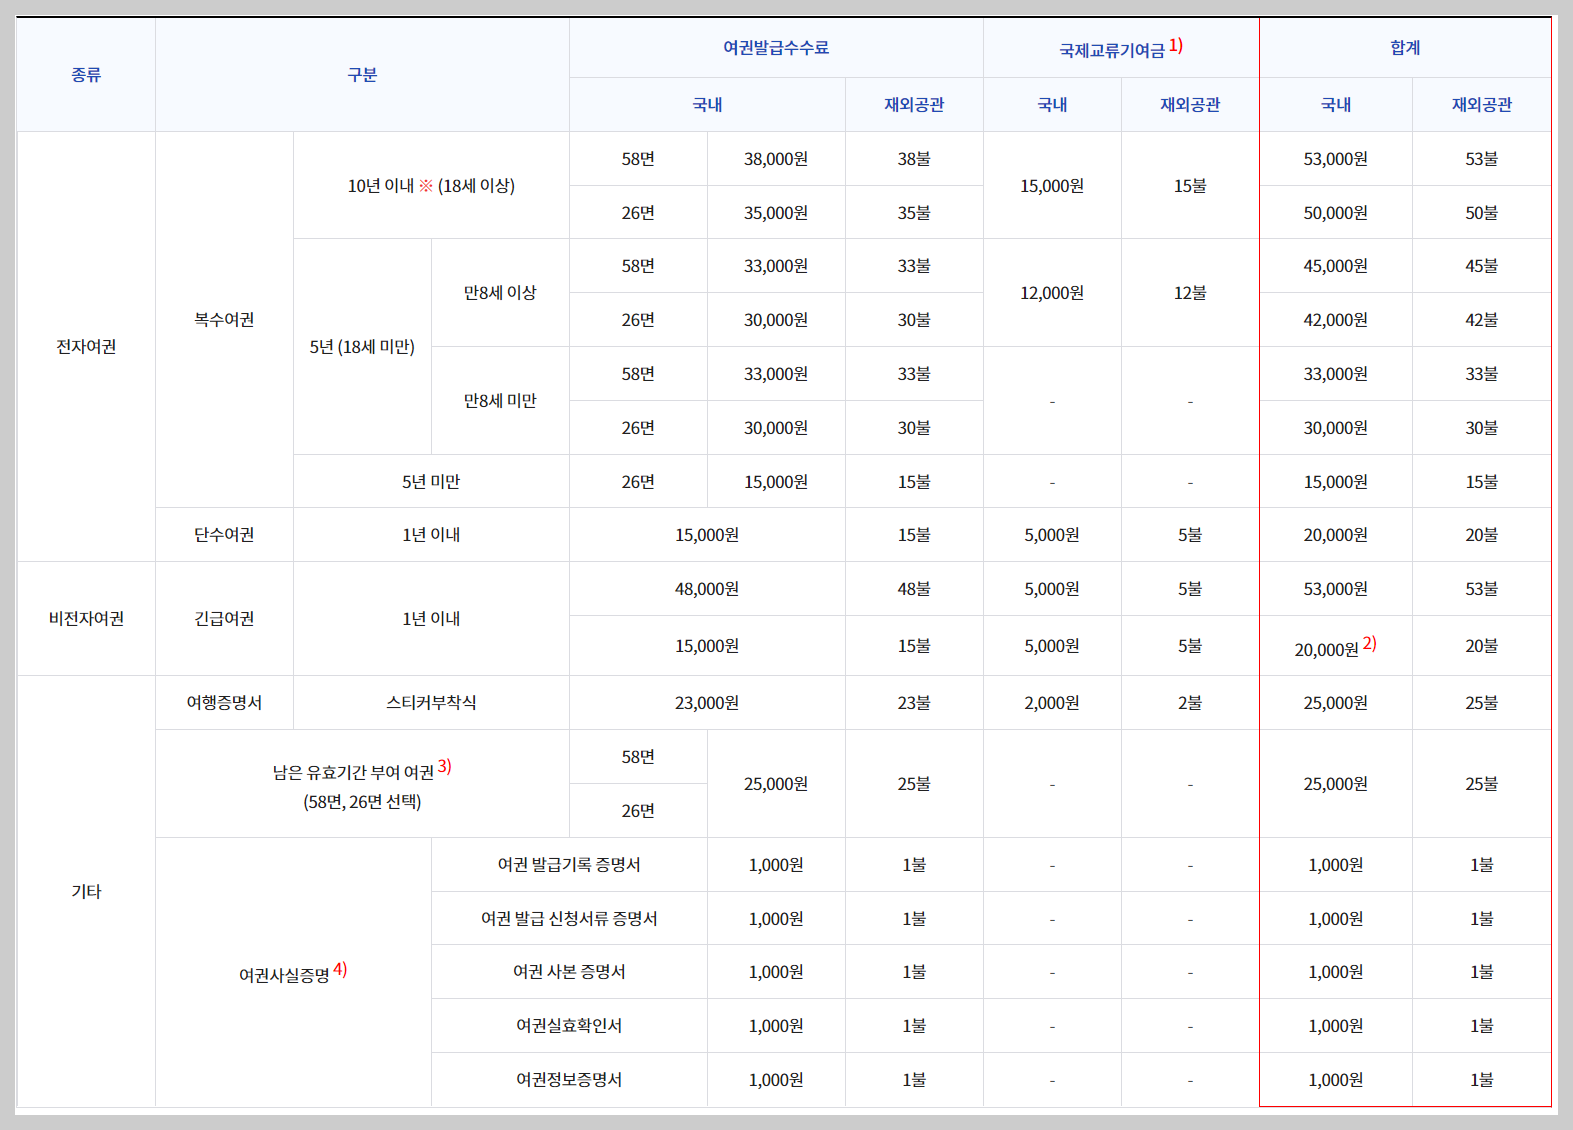Screen dimensions: 1573x1130
Task: Select the 12불 contribution cell
Action: pos(1190,293)
